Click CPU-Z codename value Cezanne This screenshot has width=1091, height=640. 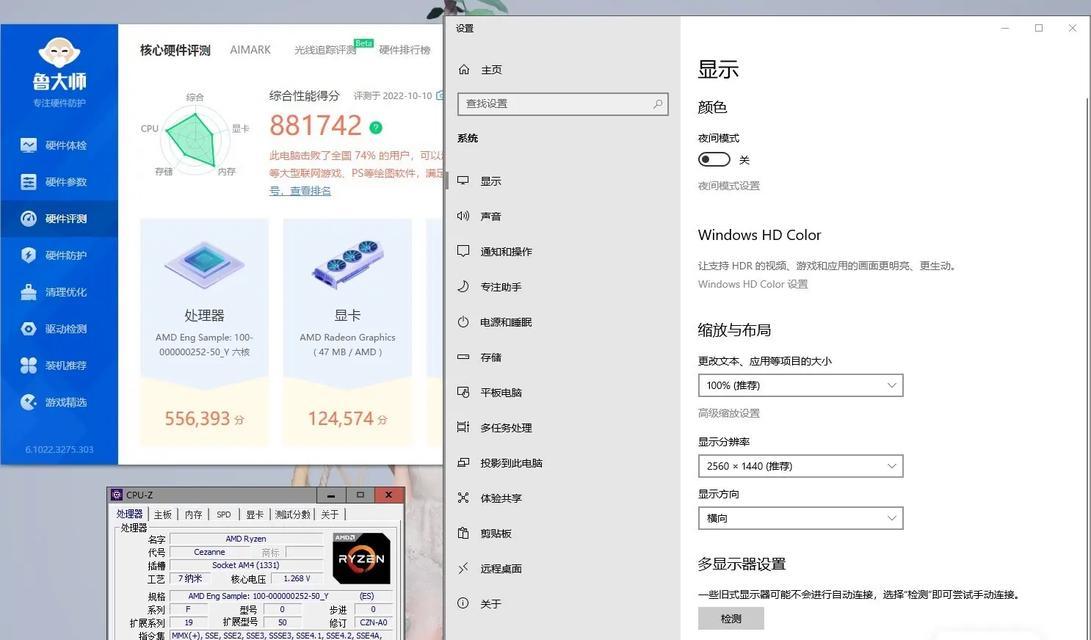click(209, 552)
